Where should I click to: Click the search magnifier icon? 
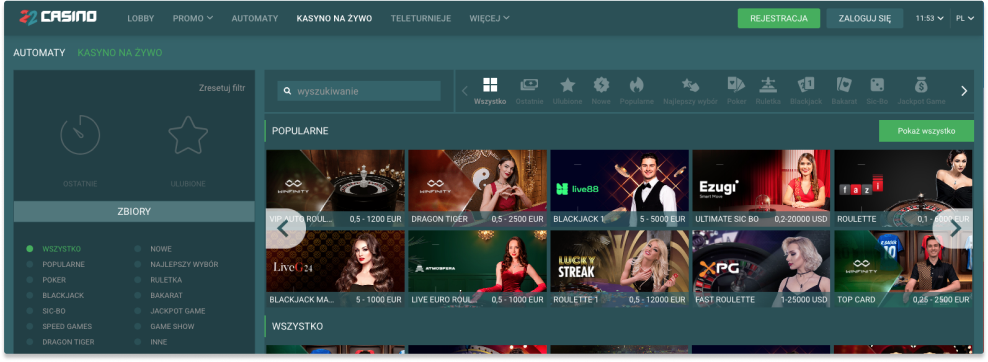(287, 91)
